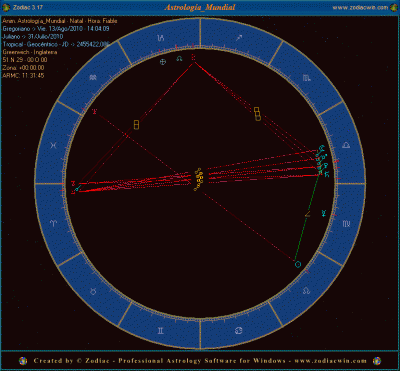Select the Sagittarius arrow glyph

tap(239, 39)
